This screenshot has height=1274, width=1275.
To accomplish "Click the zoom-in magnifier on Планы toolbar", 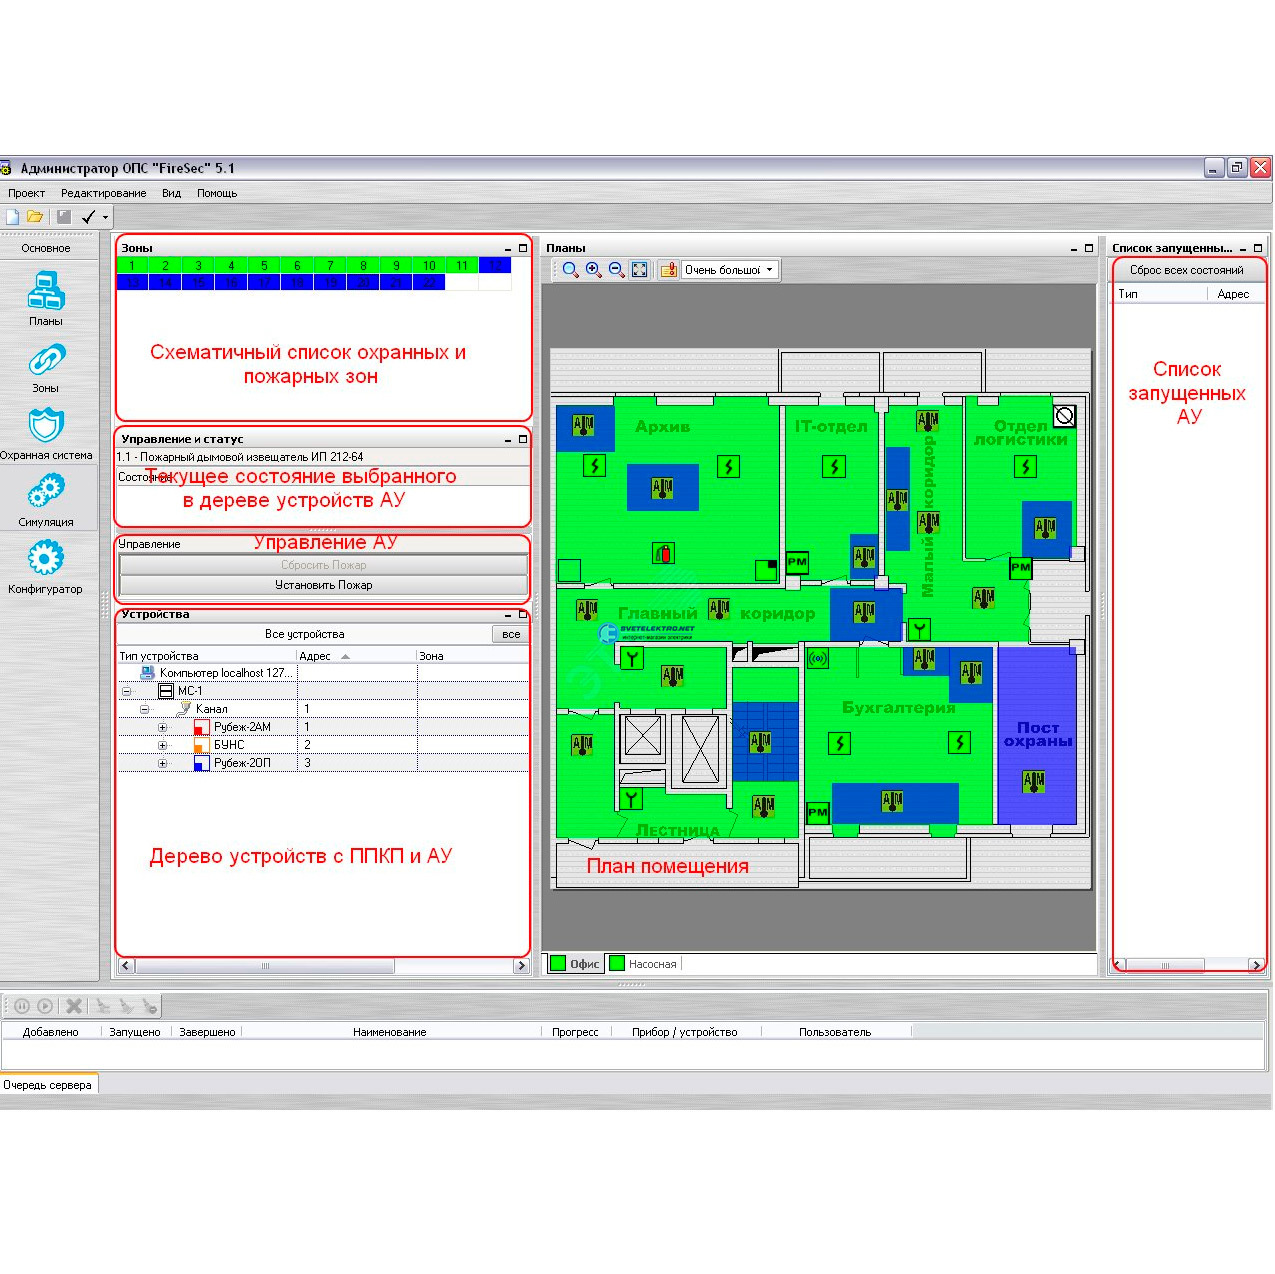I will pos(593,270).
